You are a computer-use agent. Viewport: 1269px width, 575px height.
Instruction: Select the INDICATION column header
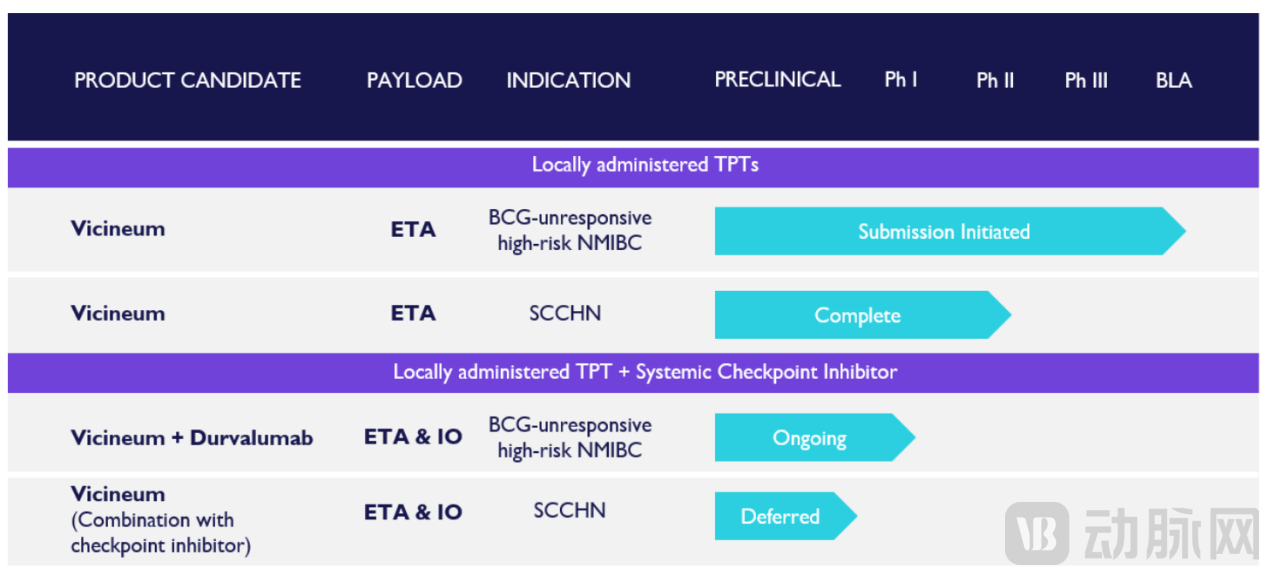568,80
